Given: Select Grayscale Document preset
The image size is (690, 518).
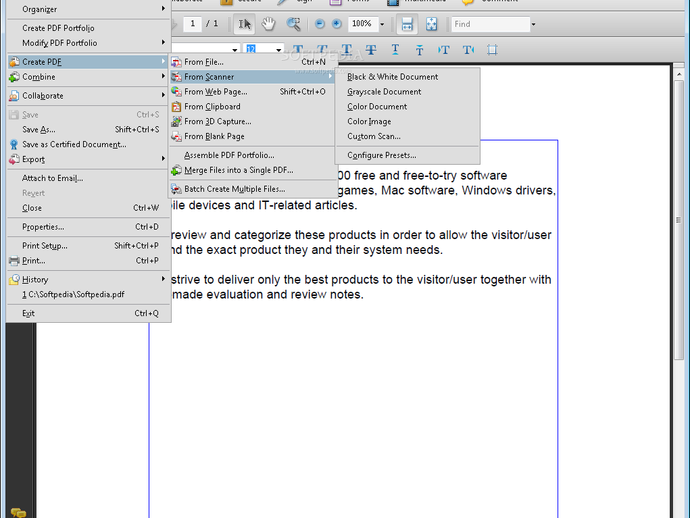Looking at the screenshot, I should point(407,92).
